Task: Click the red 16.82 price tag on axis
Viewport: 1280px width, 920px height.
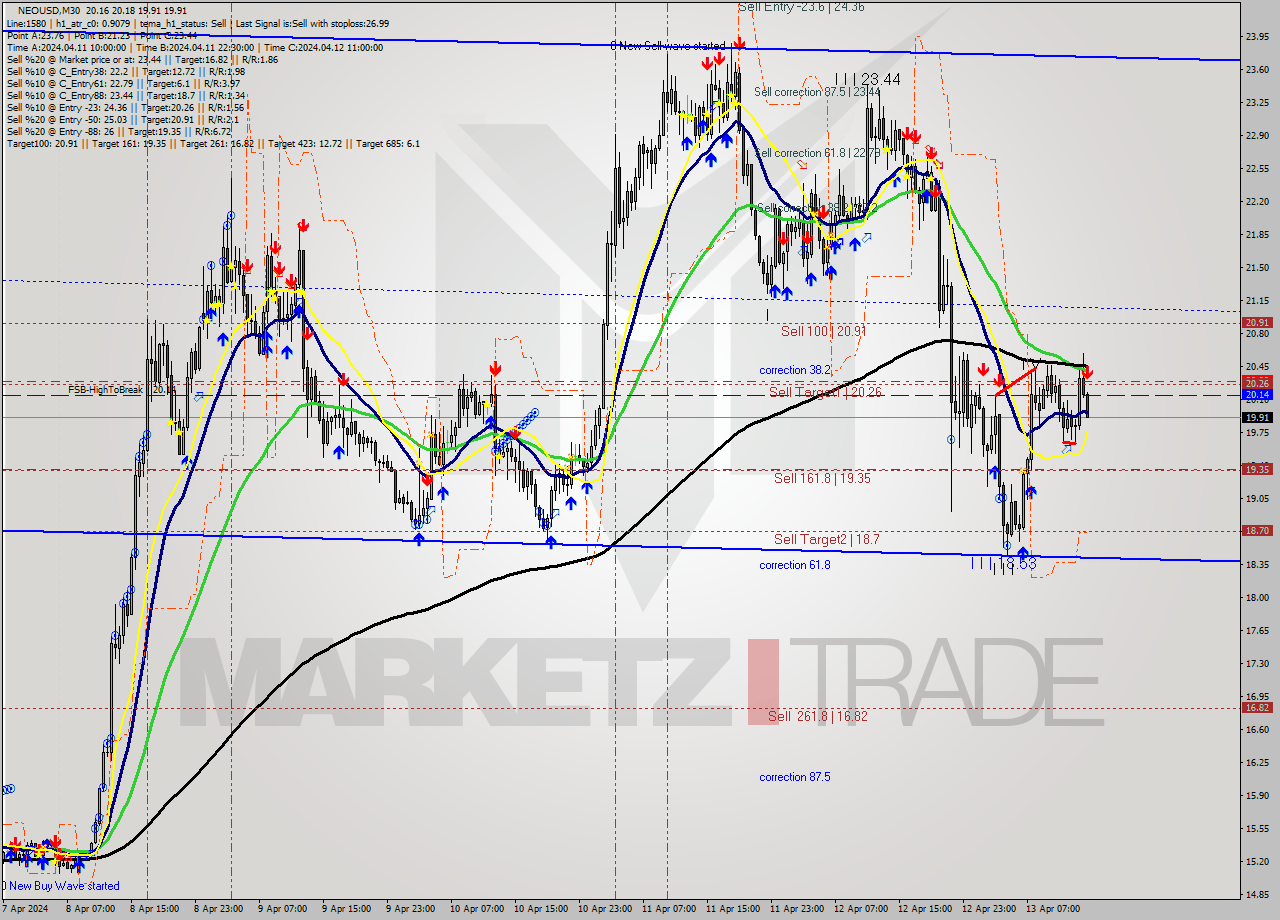Action: tap(1257, 708)
